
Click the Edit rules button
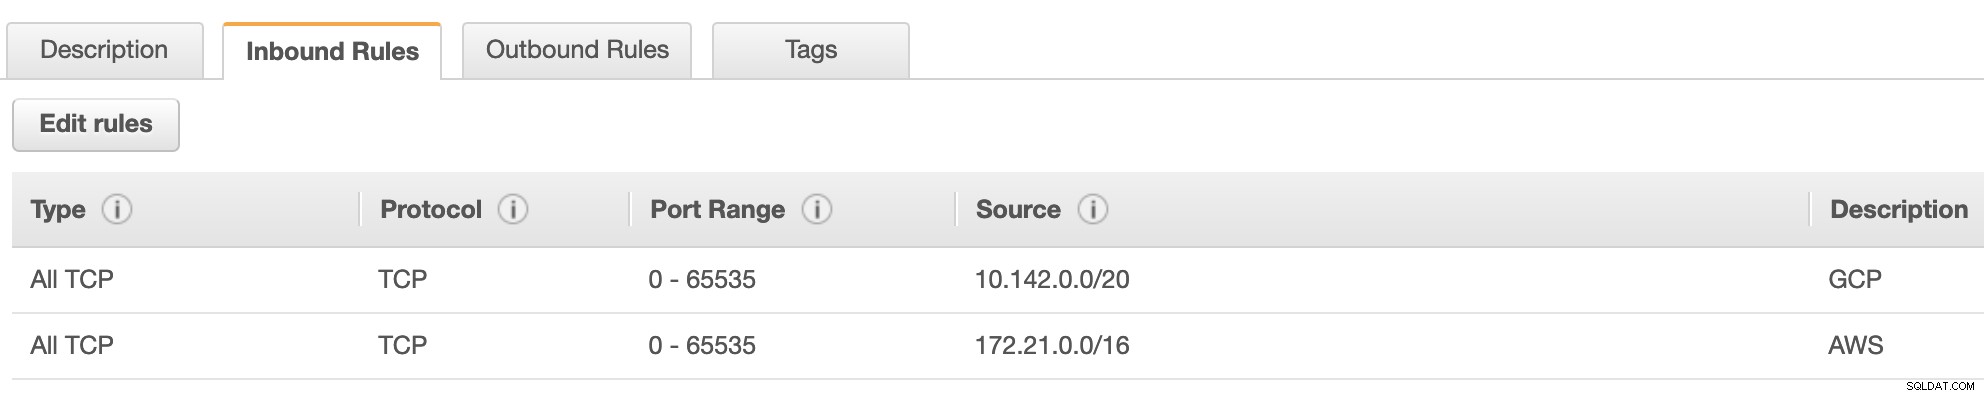pos(96,124)
